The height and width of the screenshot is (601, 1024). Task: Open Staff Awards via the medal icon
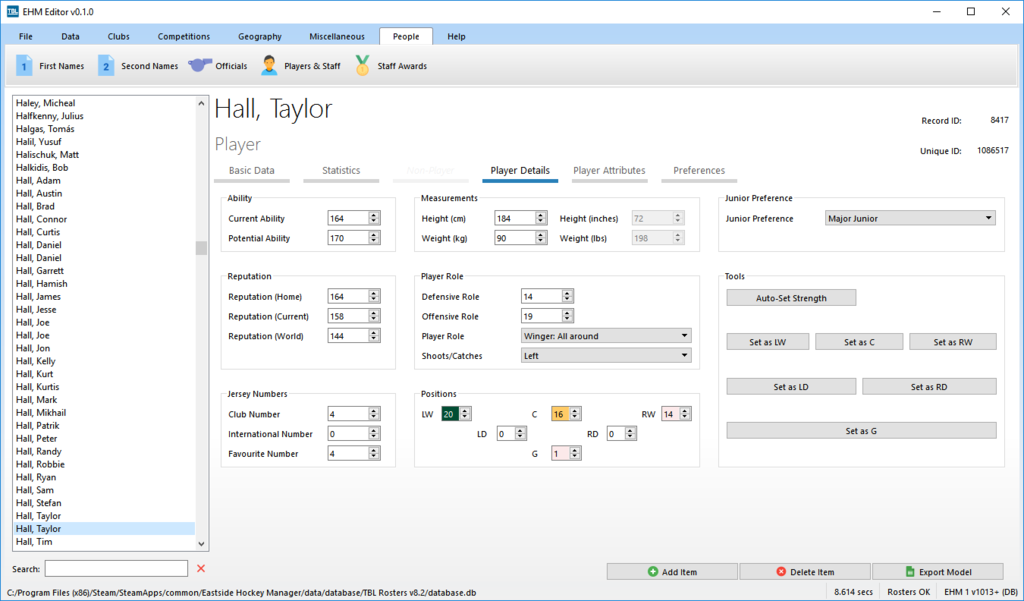pos(362,65)
